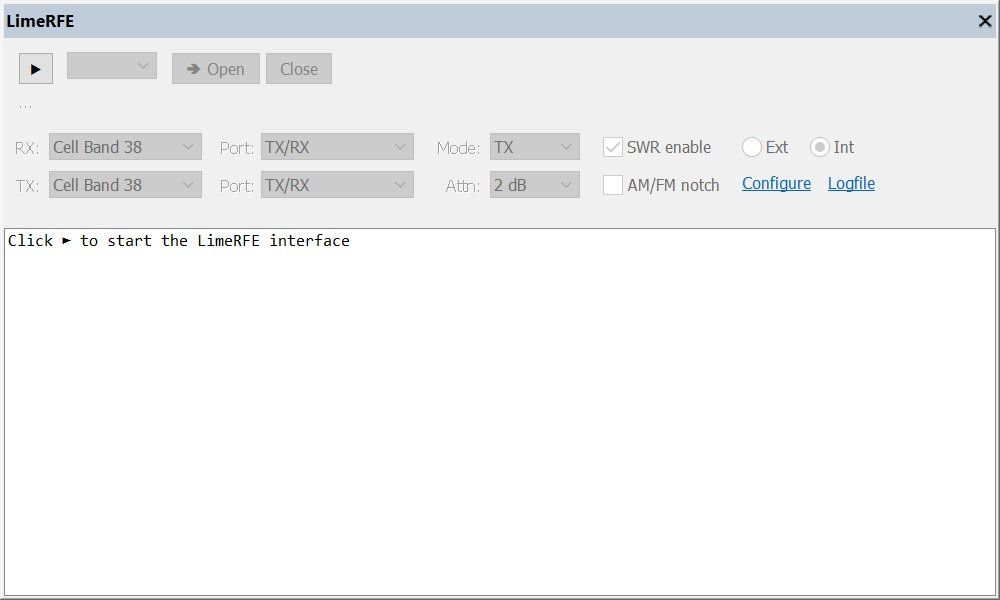Viewport: 1000px width, 600px height.
Task: Select the Int radio button
Action: [x=820, y=147]
